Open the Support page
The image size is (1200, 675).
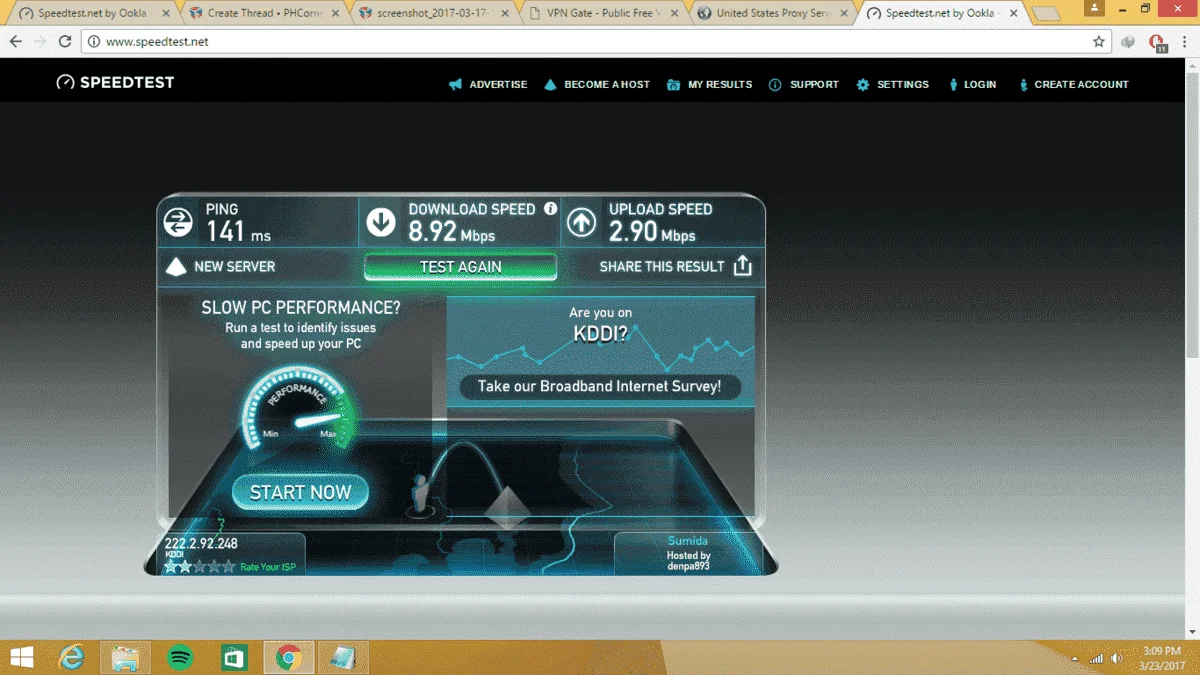tap(804, 85)
